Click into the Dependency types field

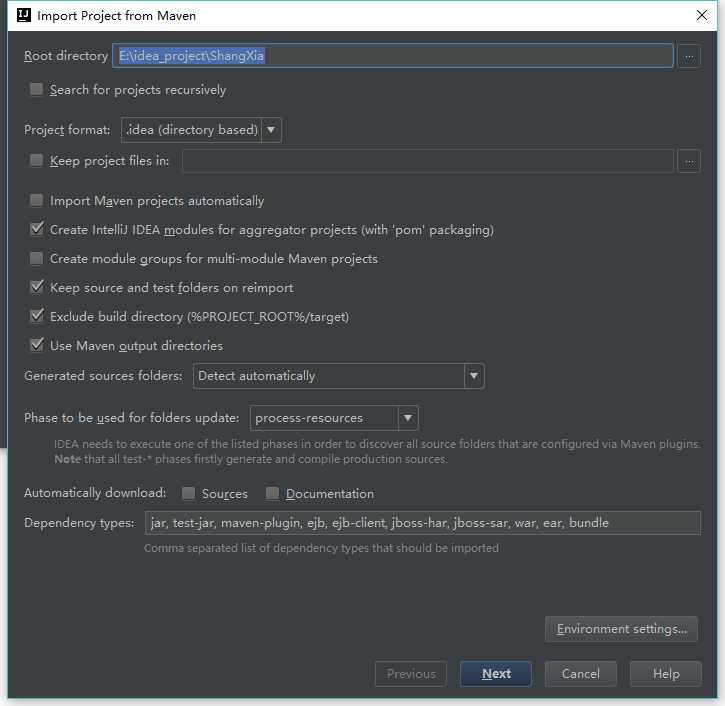pyautogui.click(x=422, y=523)
